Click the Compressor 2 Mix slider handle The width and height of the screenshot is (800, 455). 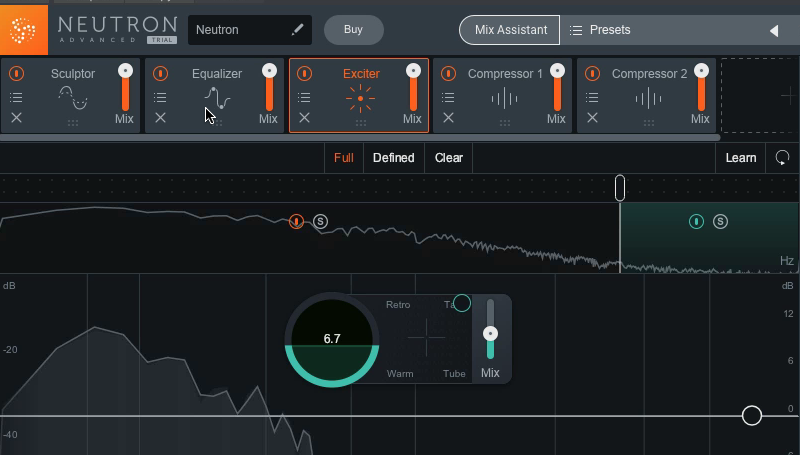[701, 71]
